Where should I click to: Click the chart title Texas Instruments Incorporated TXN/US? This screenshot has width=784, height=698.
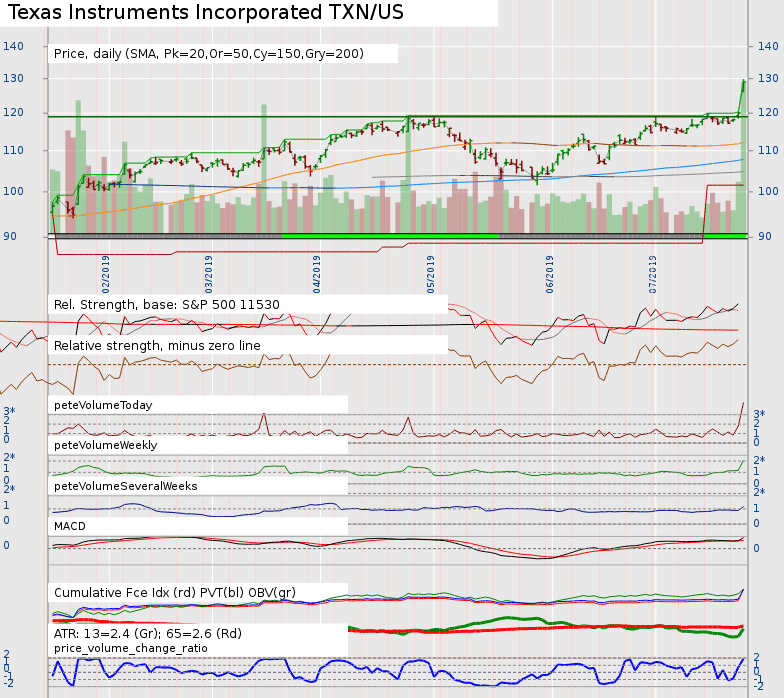click(x=206, y=12)
